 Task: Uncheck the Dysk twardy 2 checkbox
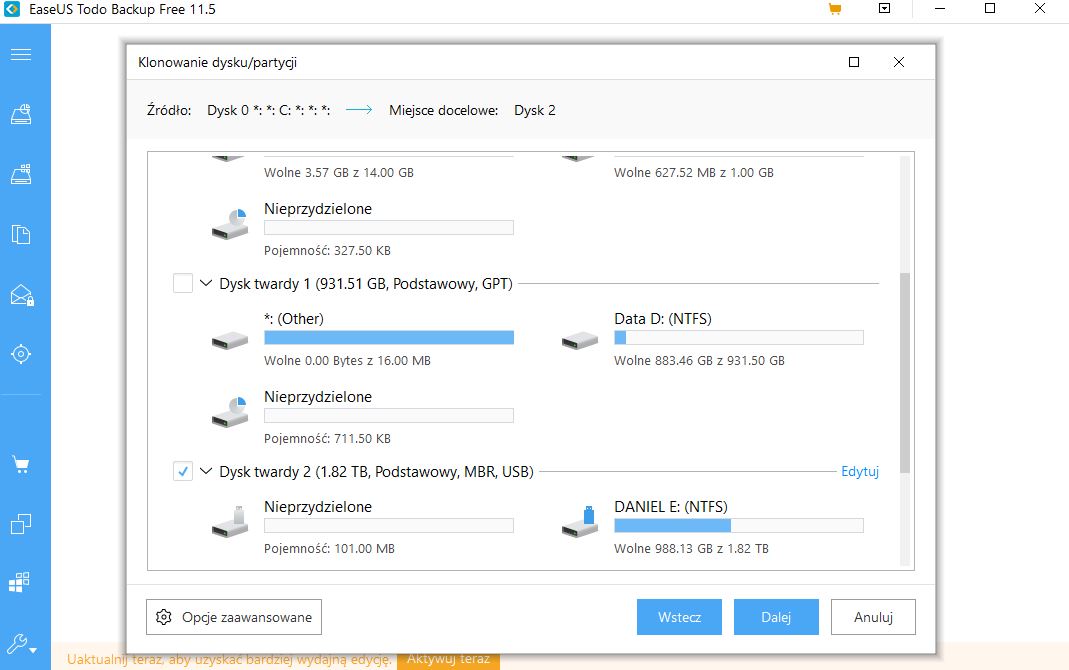(x=183, y=471)
